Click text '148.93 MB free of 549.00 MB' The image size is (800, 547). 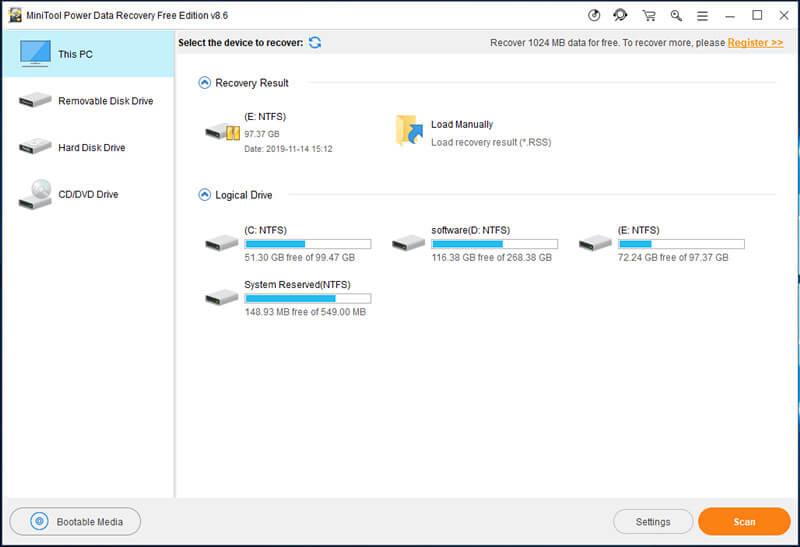305,312
